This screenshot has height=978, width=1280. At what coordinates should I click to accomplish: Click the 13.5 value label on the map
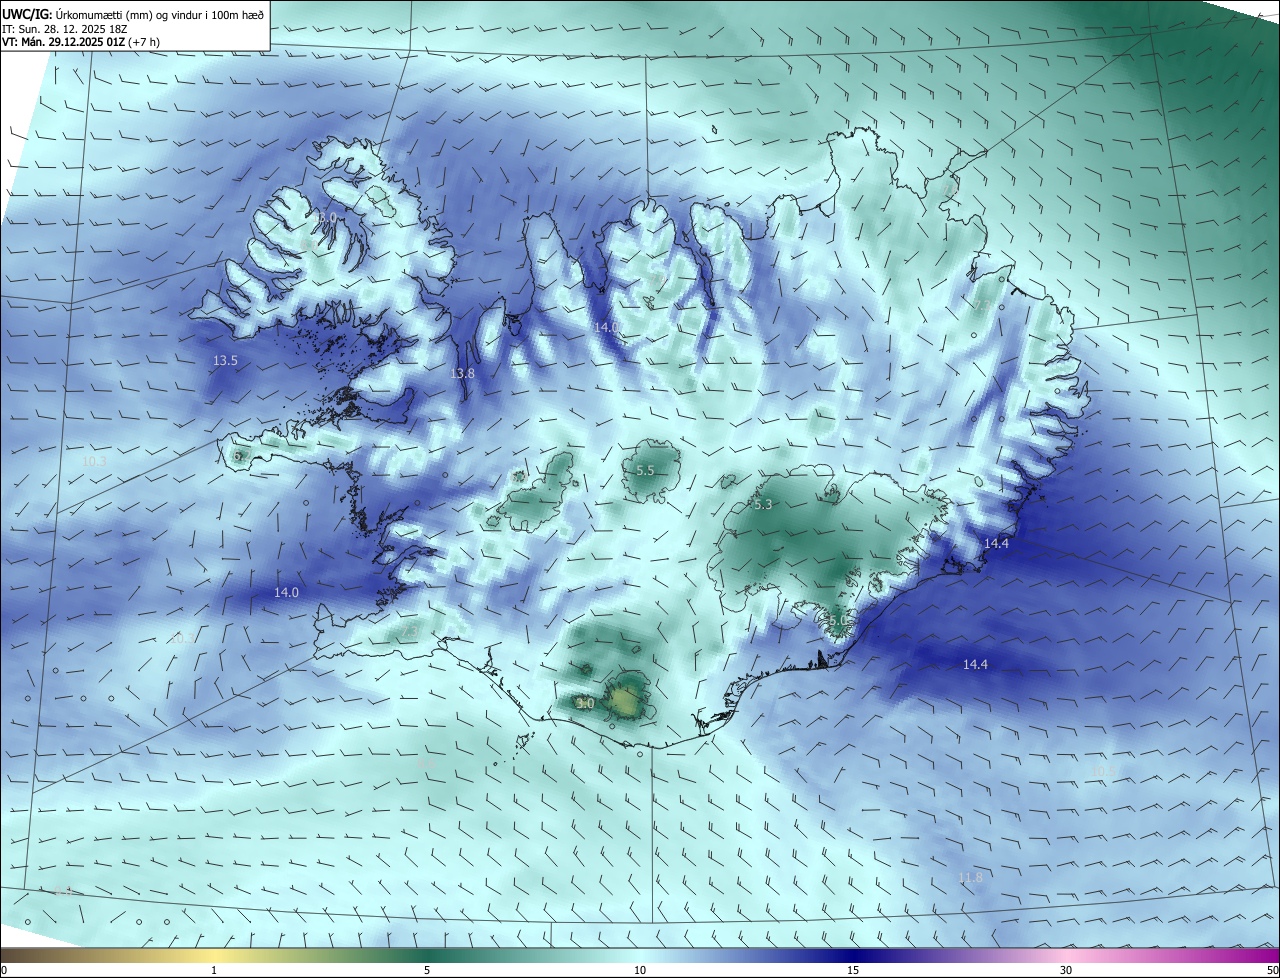click(x=226, y=360)
